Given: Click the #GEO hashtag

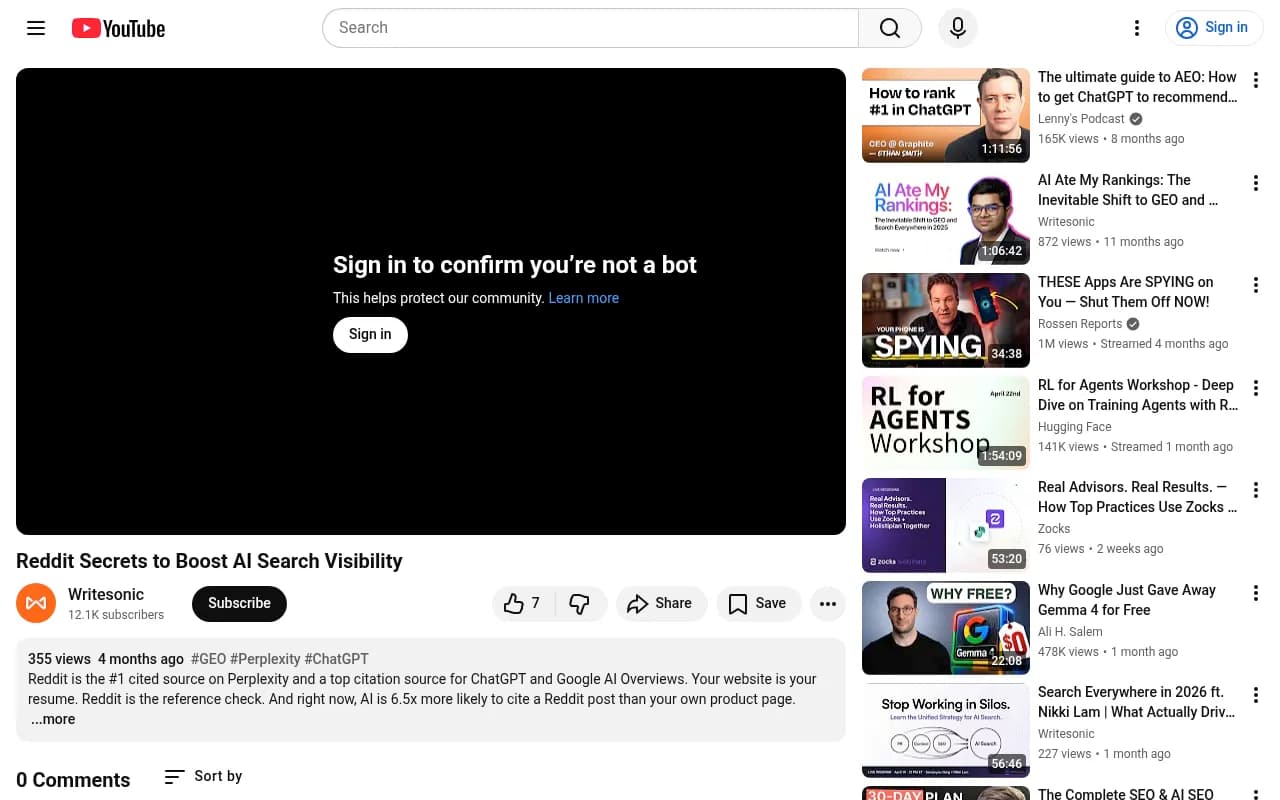Looking at the screenshot, I should point(209,659).
